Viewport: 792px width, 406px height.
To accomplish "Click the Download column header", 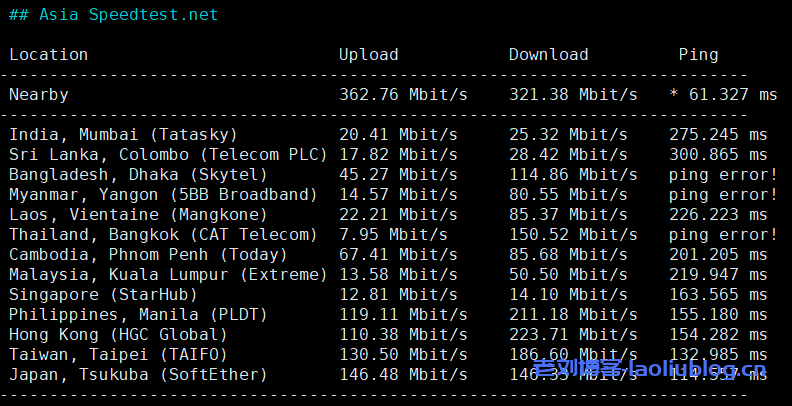I will pyautogui.click(x=548, y=55).
